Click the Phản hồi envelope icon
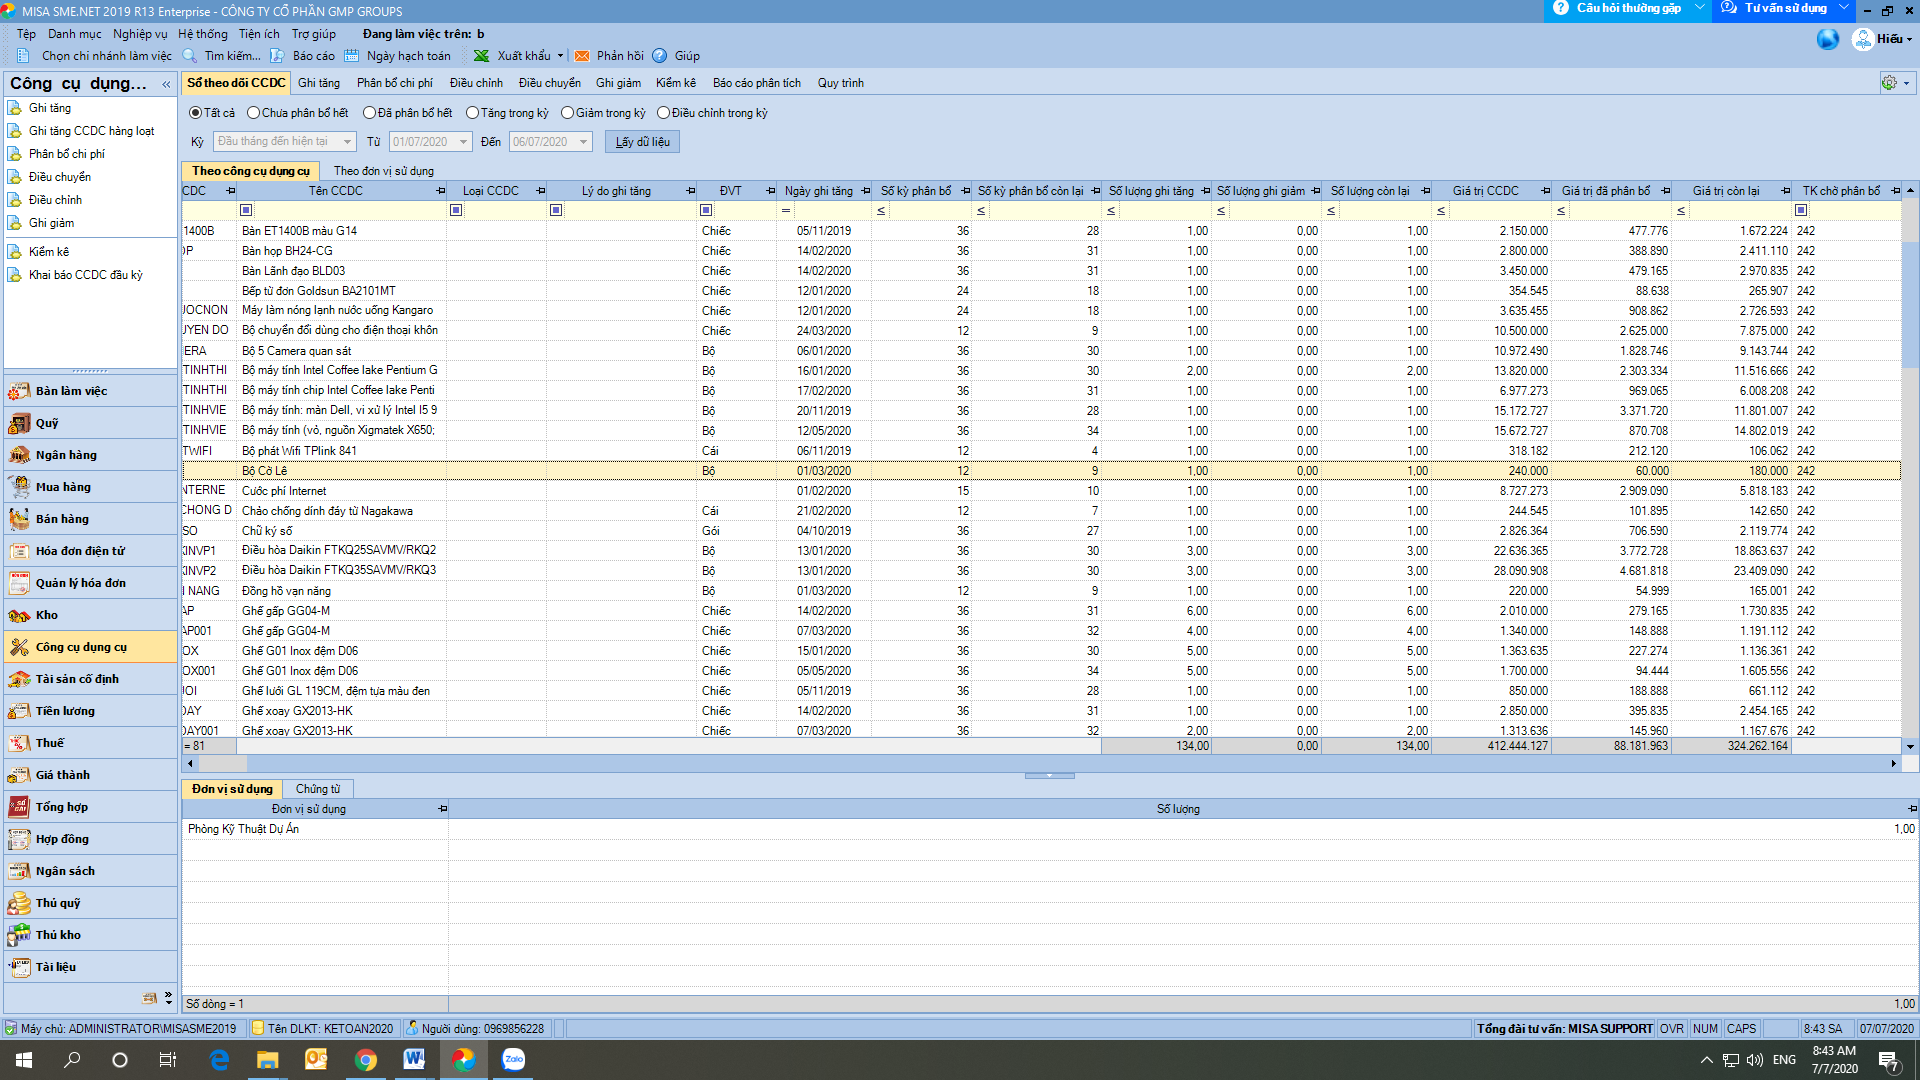 tap(582, 56)
